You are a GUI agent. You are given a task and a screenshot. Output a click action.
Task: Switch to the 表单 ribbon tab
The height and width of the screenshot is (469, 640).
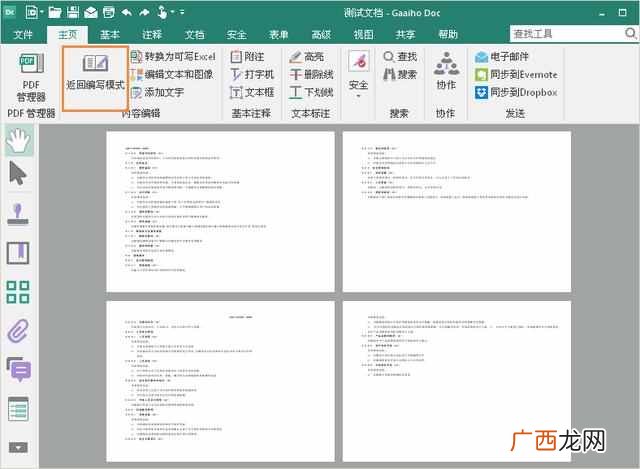point(279,35)
